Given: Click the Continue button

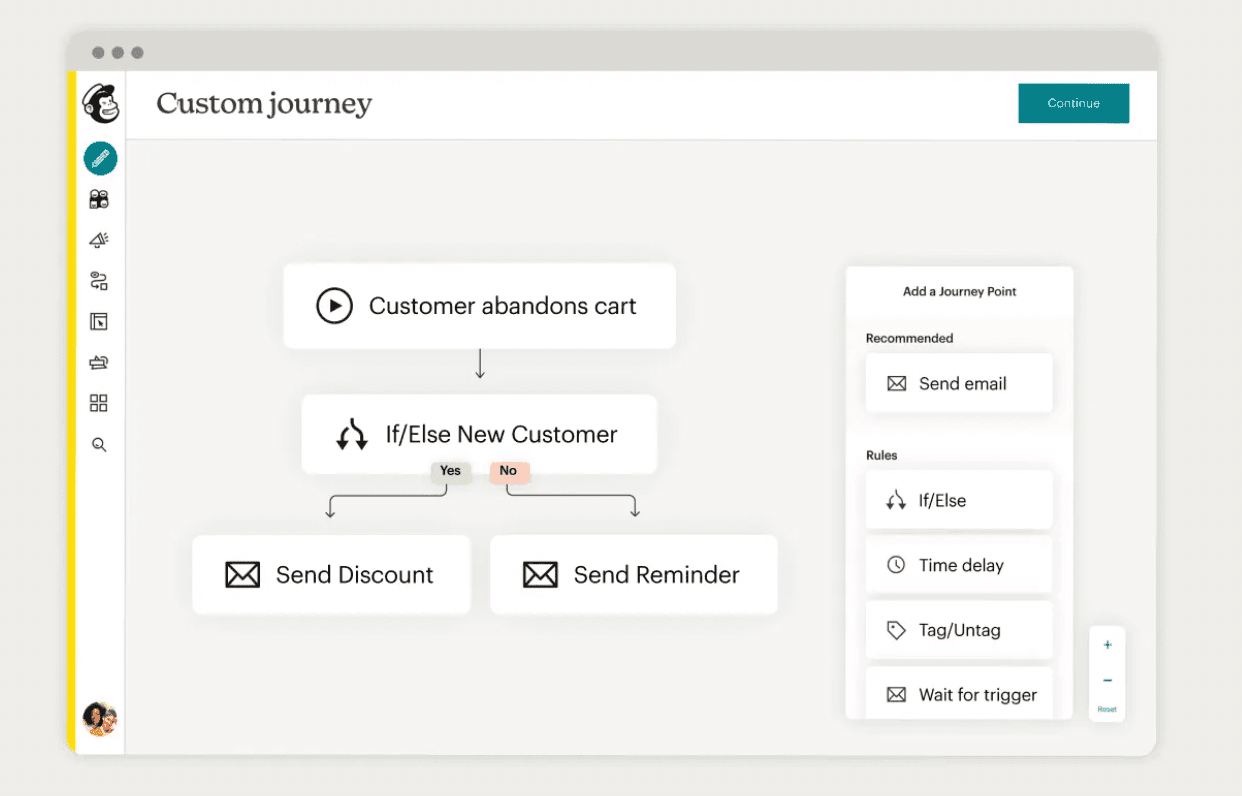Looking at the screenshot, I should (1073, 103).
